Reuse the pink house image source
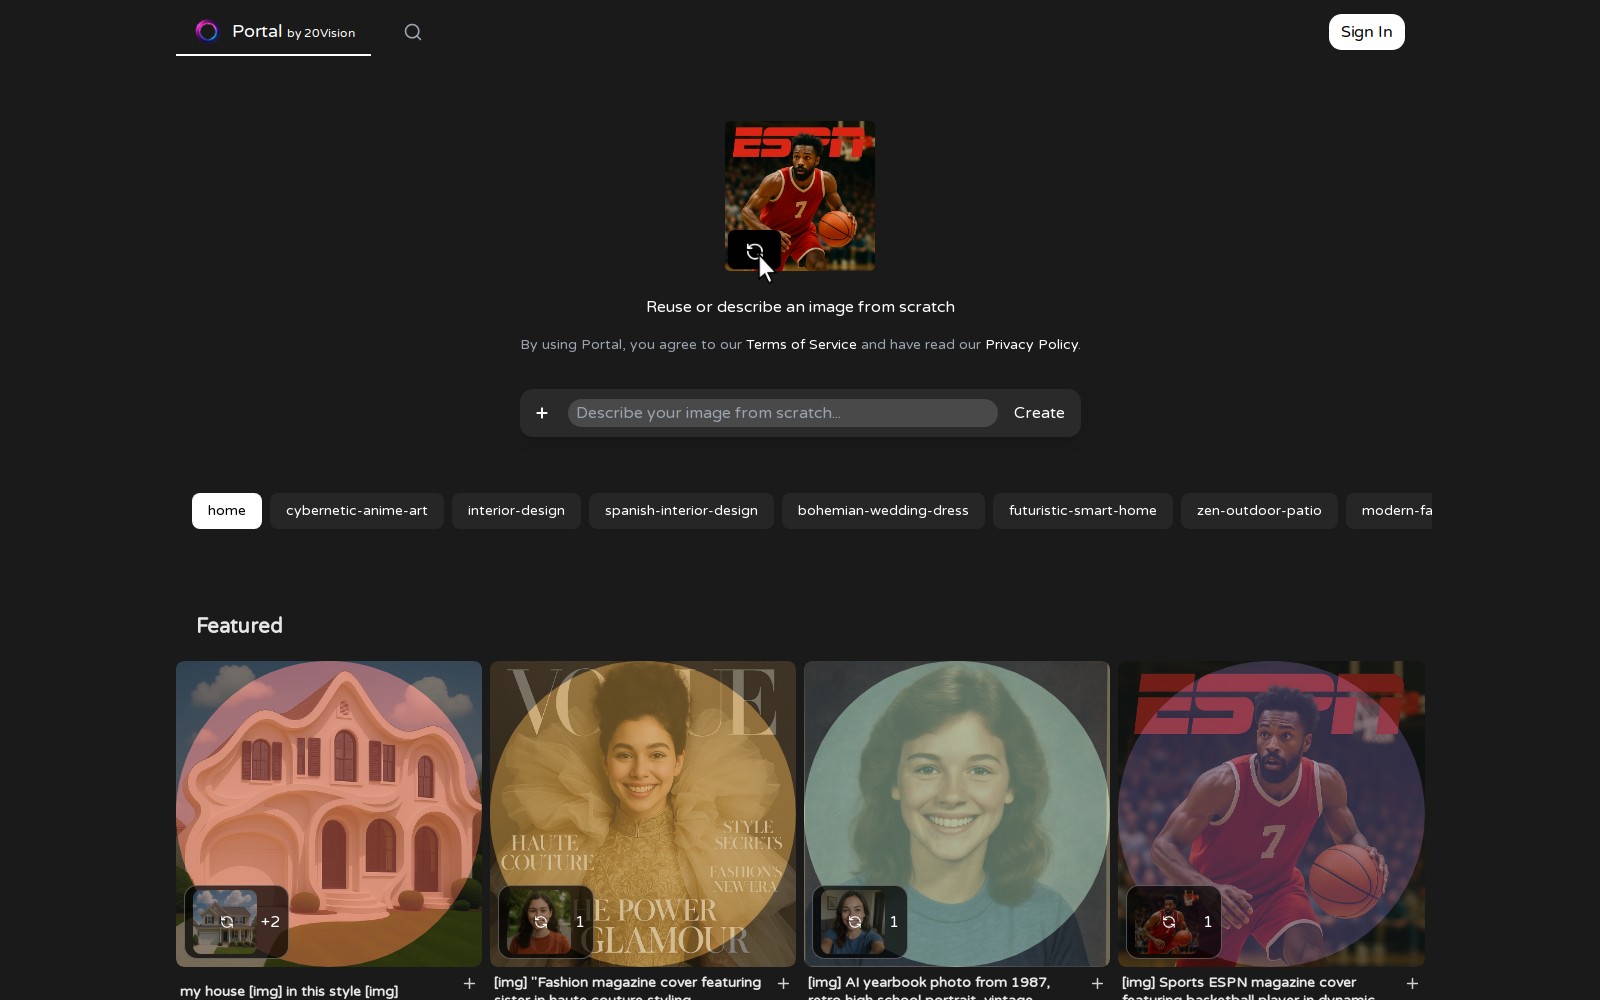The height and width of the screenshot is (1000, 1600). (227, 922)
